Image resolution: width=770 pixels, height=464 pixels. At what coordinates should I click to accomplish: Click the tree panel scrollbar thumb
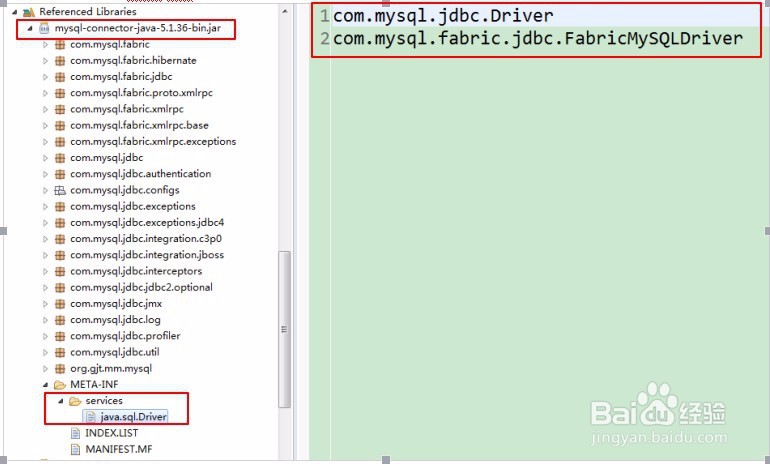284,329
